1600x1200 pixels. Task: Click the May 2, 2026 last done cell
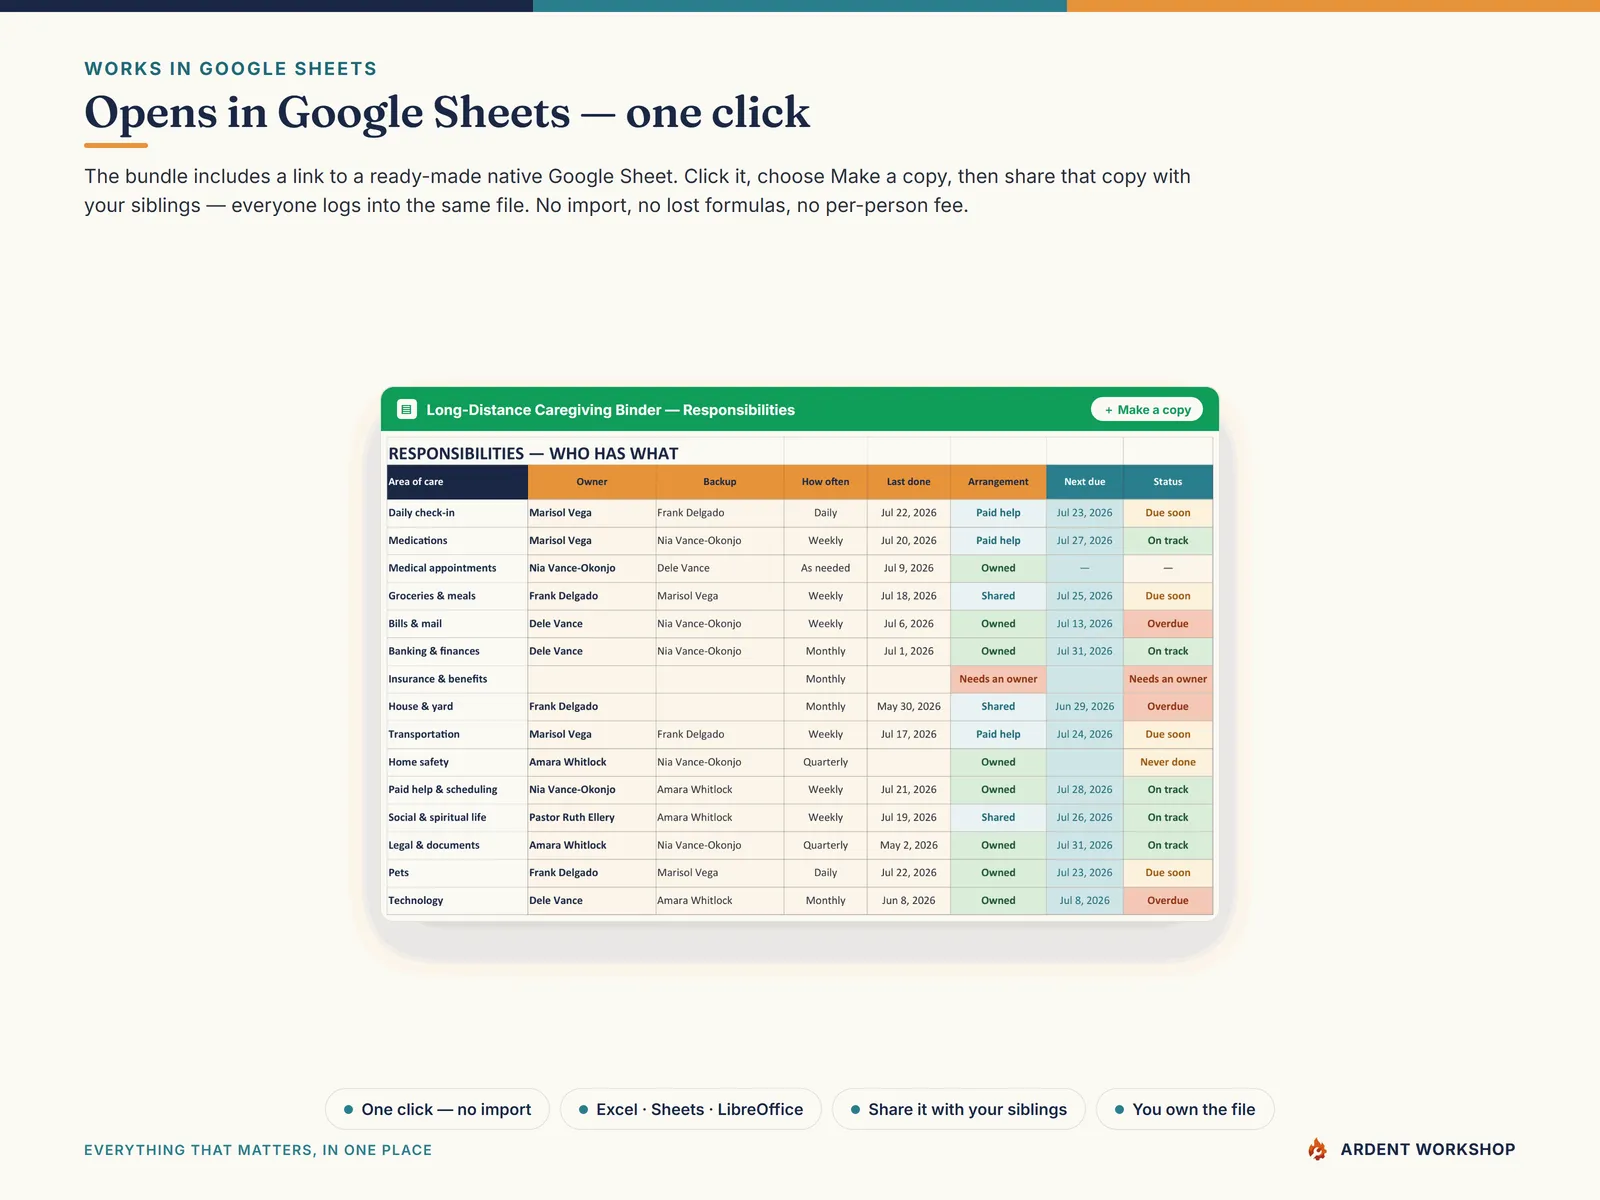point(909,845)
